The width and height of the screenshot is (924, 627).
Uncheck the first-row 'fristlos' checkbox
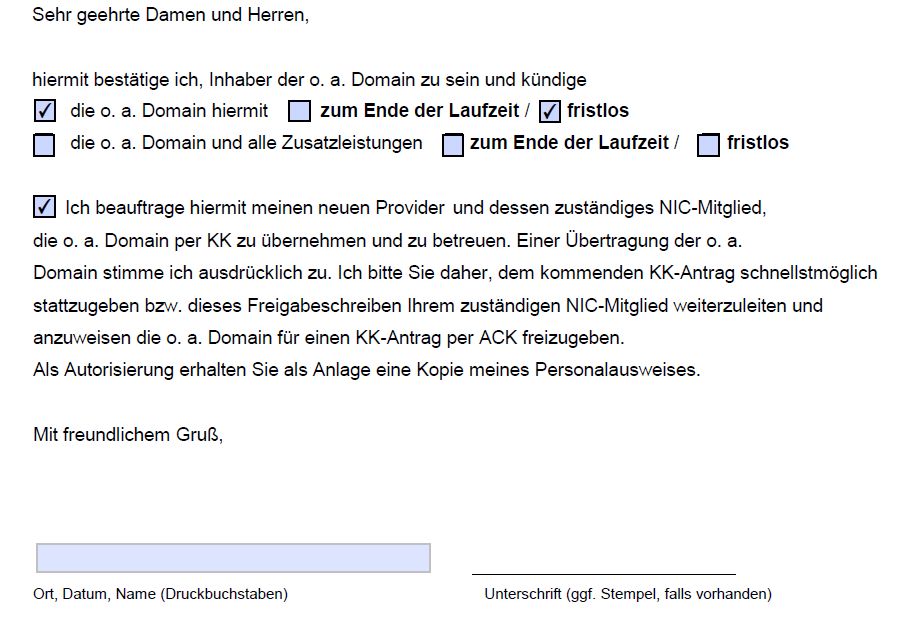tap(549, 111)
